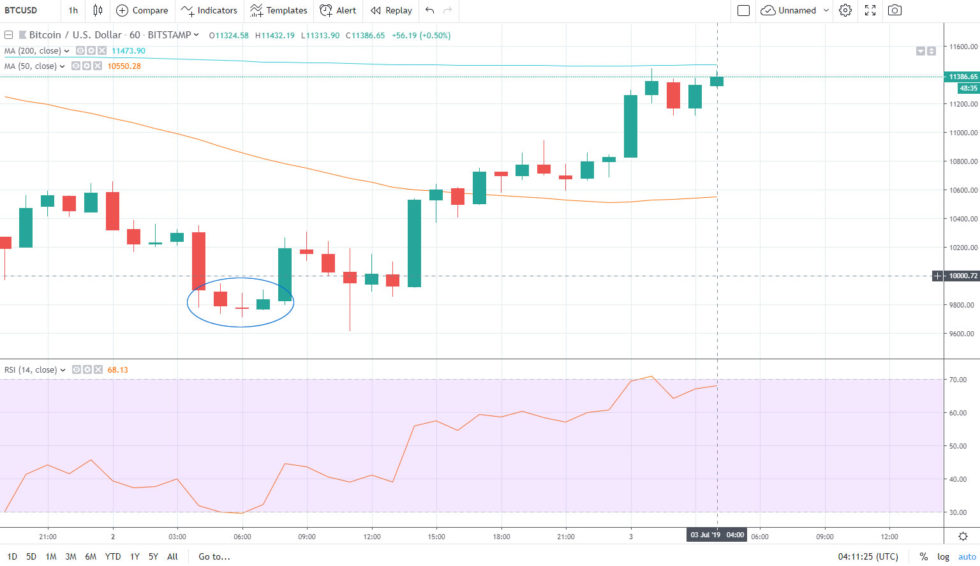Click the C11386.65 close value in legend
This screenshot has width=980, height=566.
(365, 35)
